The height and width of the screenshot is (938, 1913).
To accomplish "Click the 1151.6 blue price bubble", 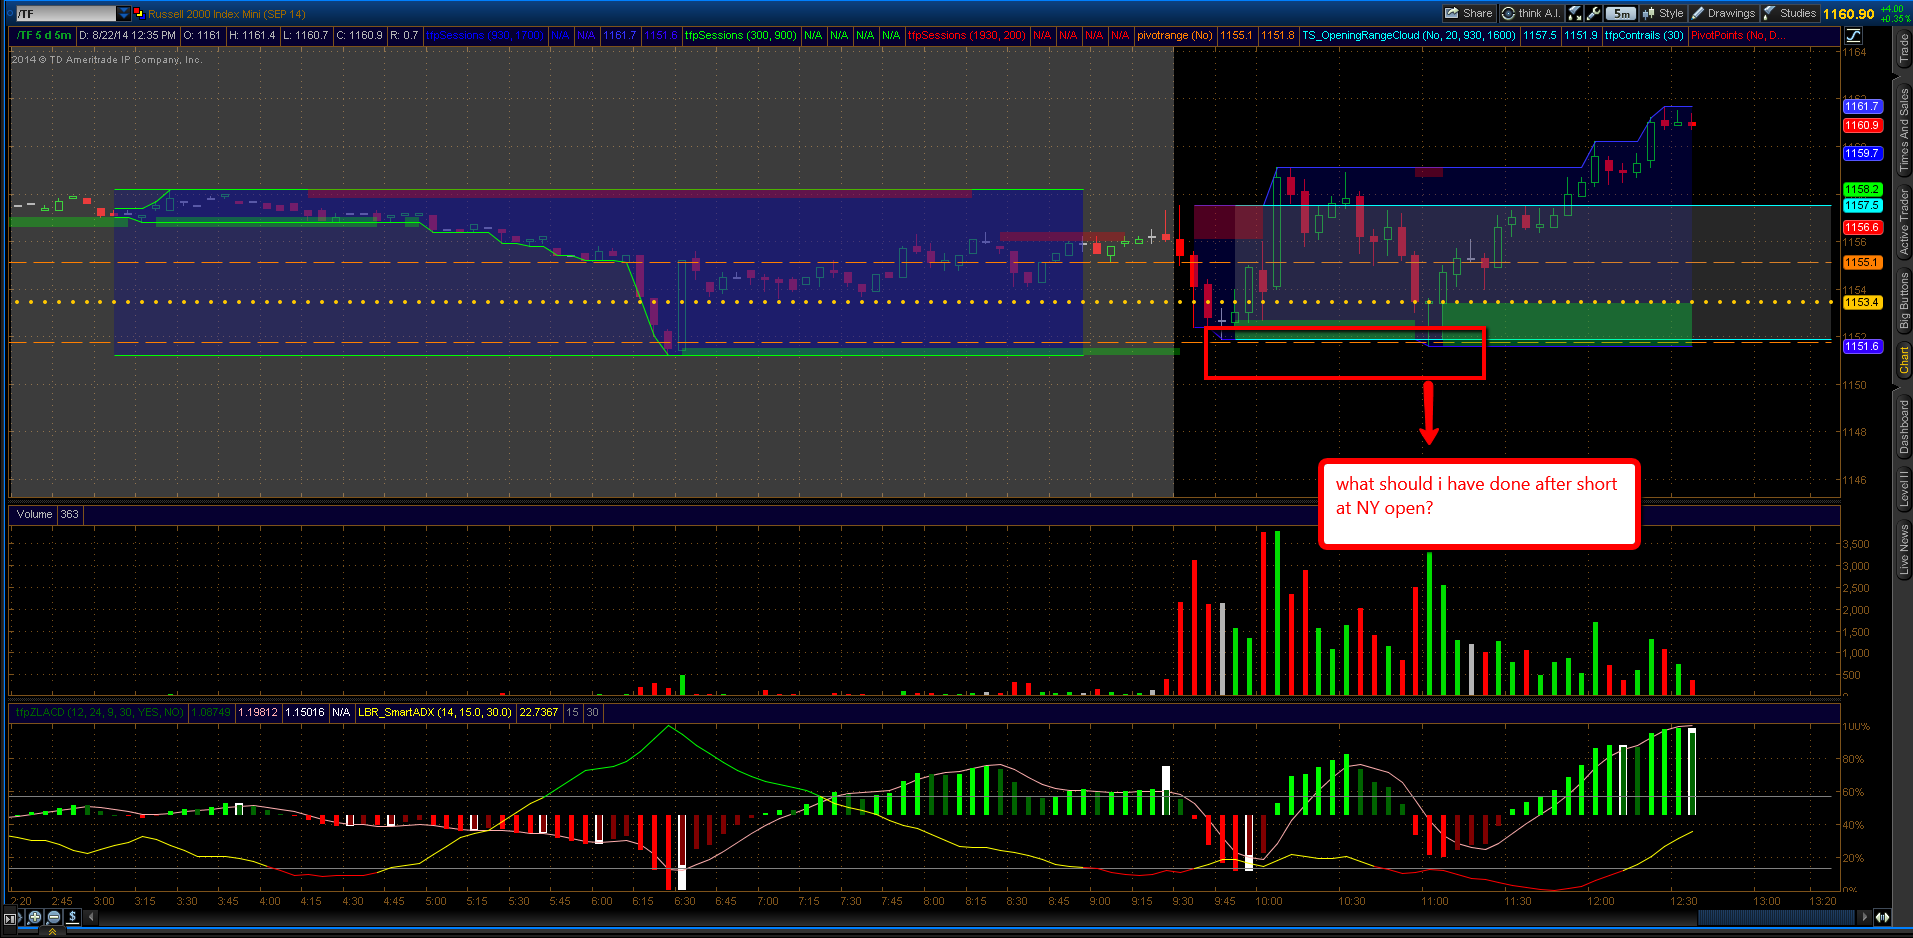I will (1863, 346).
